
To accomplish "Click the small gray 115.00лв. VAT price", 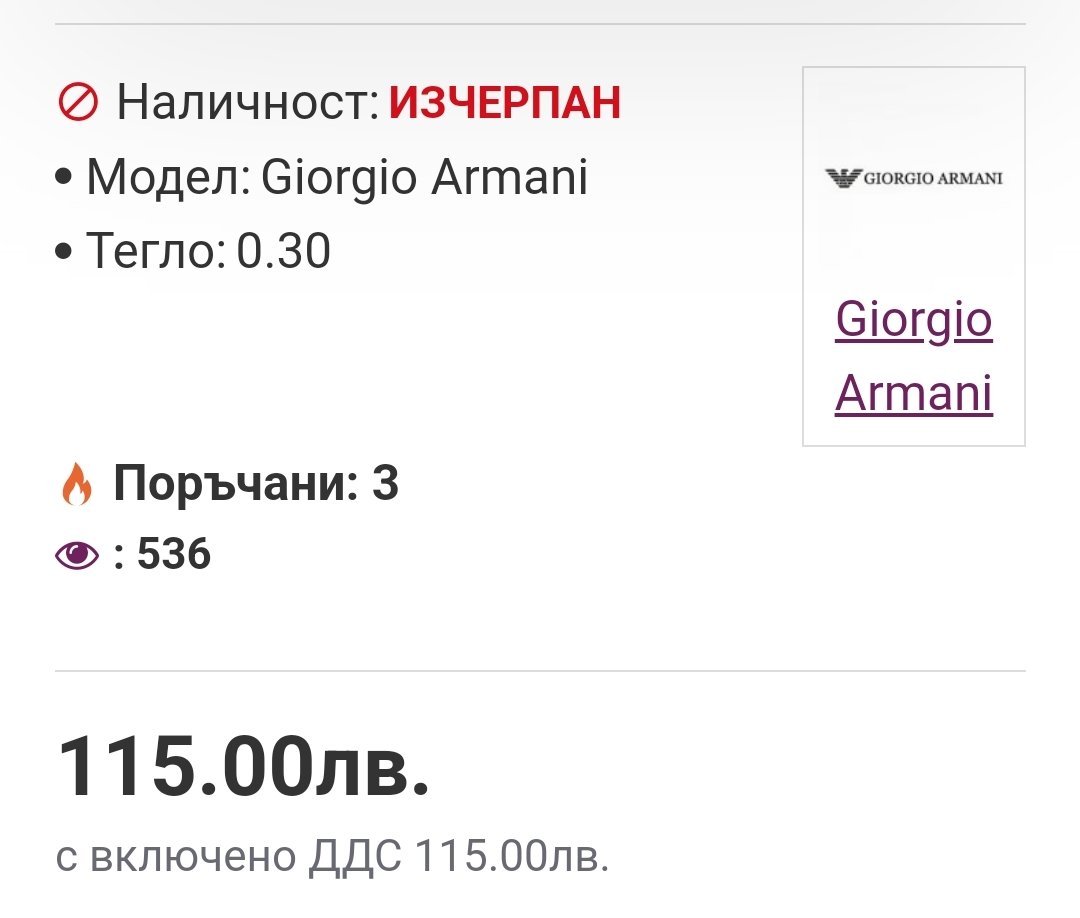I will tap(511, 857).
